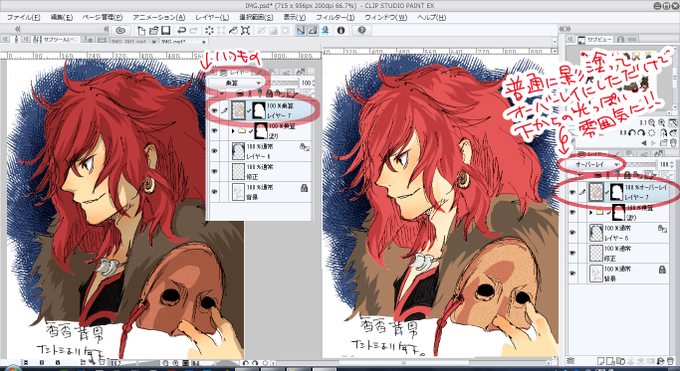Save the document with floppy icon
680x371 pixels.
(165, 30)
